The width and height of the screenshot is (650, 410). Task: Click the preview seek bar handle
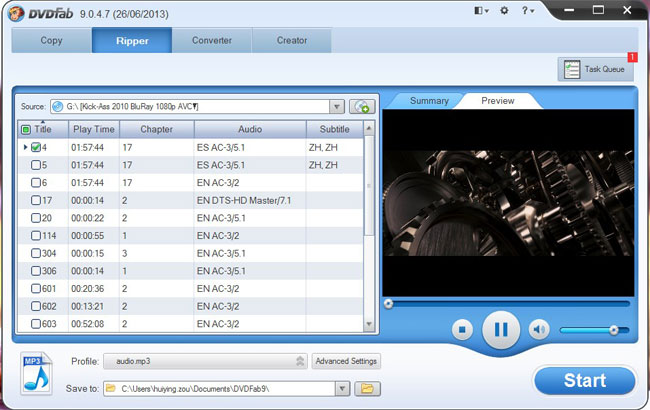[388, 304]
